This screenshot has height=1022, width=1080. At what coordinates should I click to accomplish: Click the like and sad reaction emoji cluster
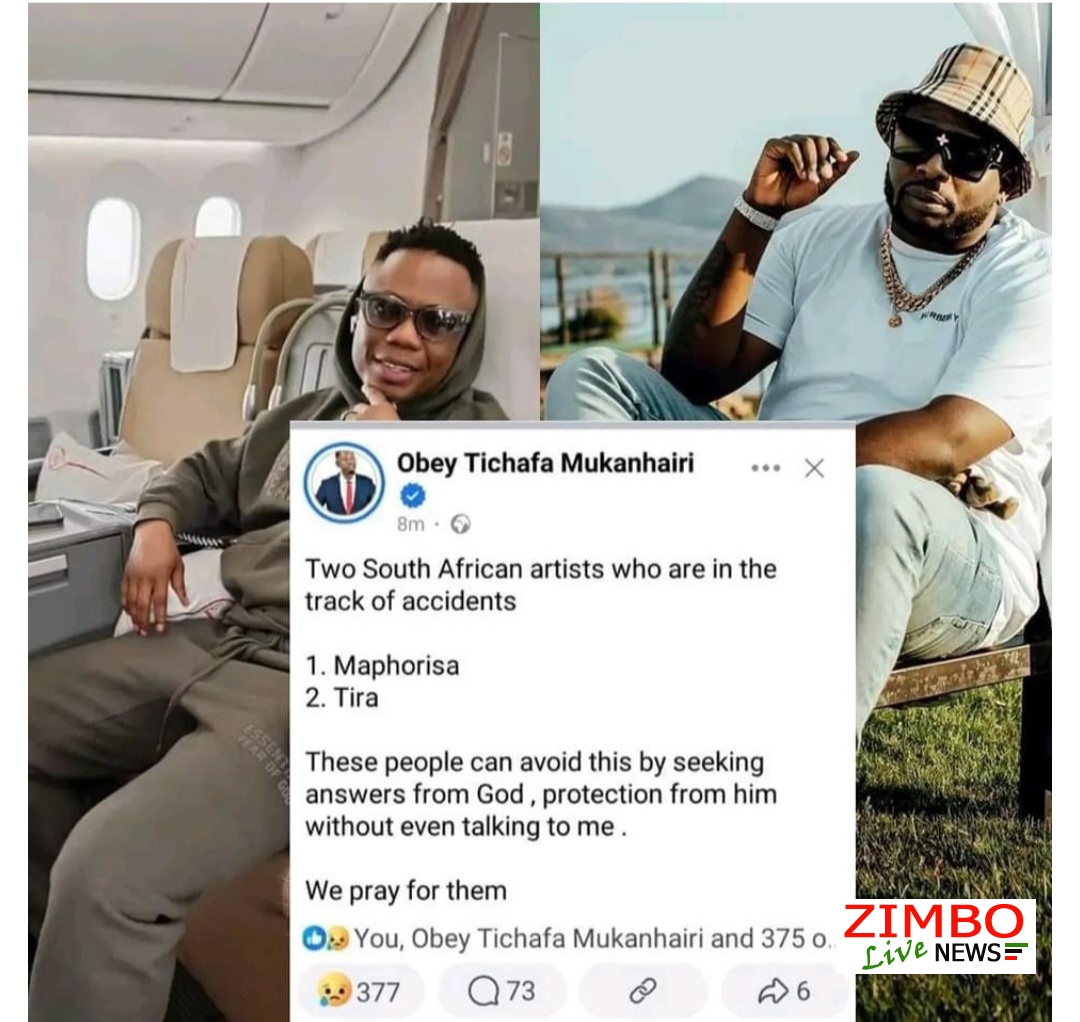click(x=325, y=939)
